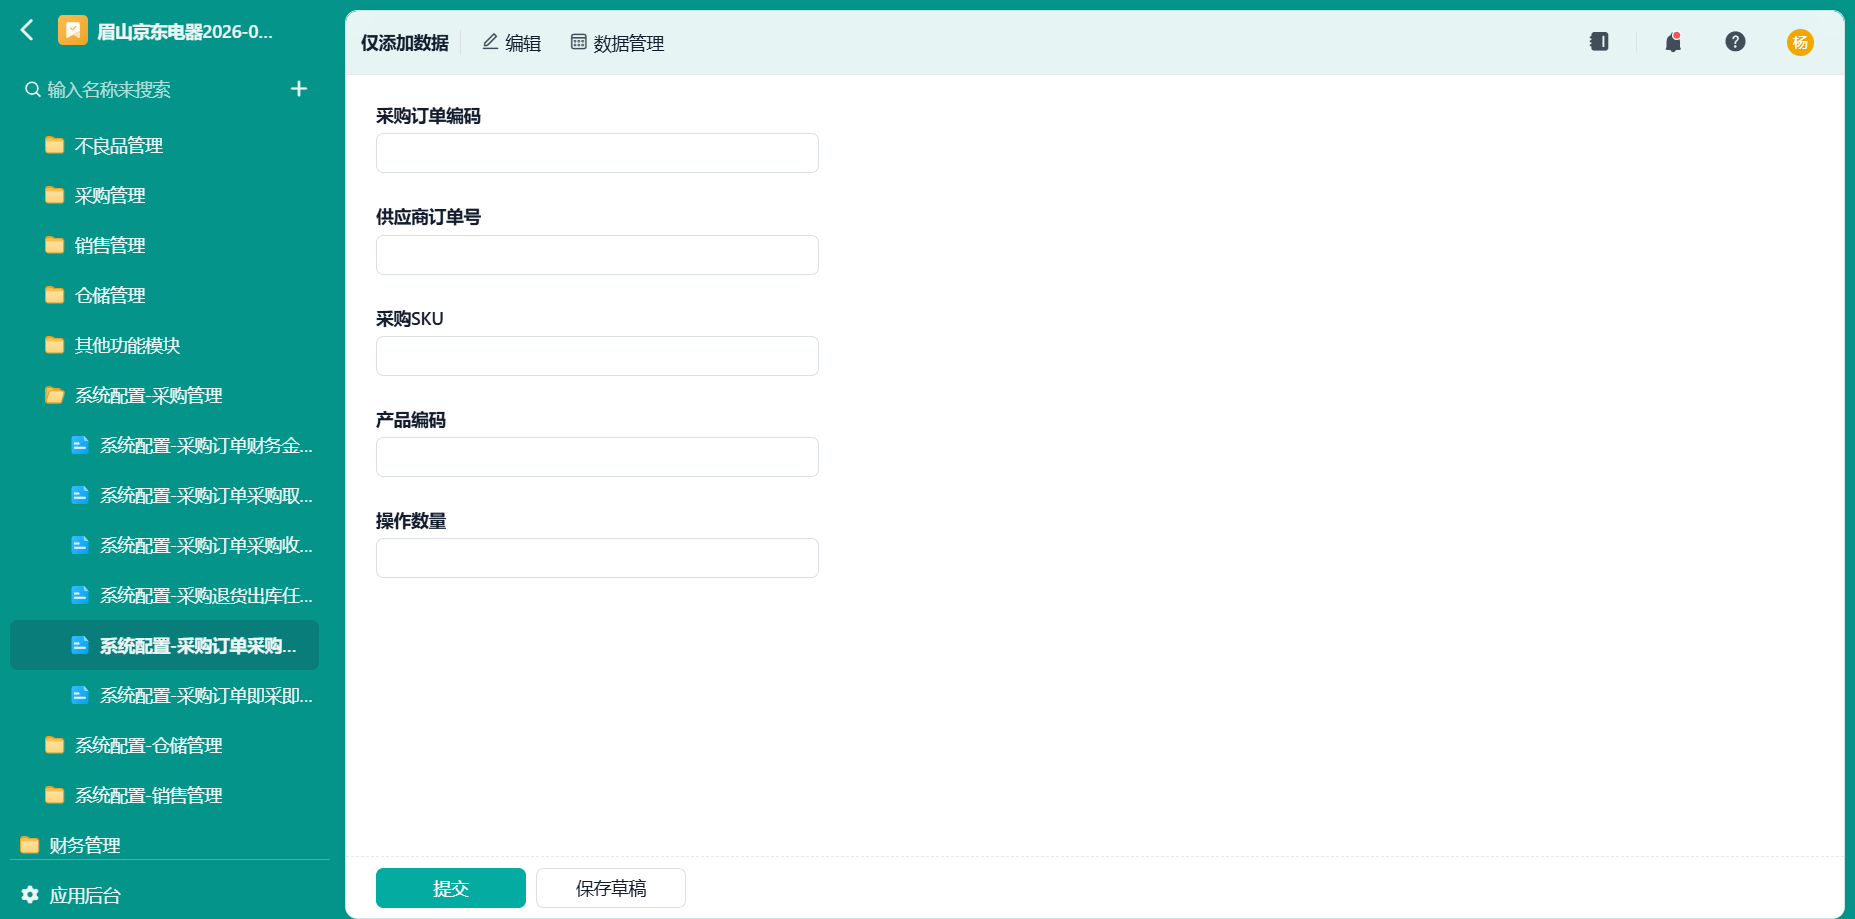This screenshot has width=1855, height=919.
Task: Click the 编辑 pencil icon
Action: click(x=490, y=42)
